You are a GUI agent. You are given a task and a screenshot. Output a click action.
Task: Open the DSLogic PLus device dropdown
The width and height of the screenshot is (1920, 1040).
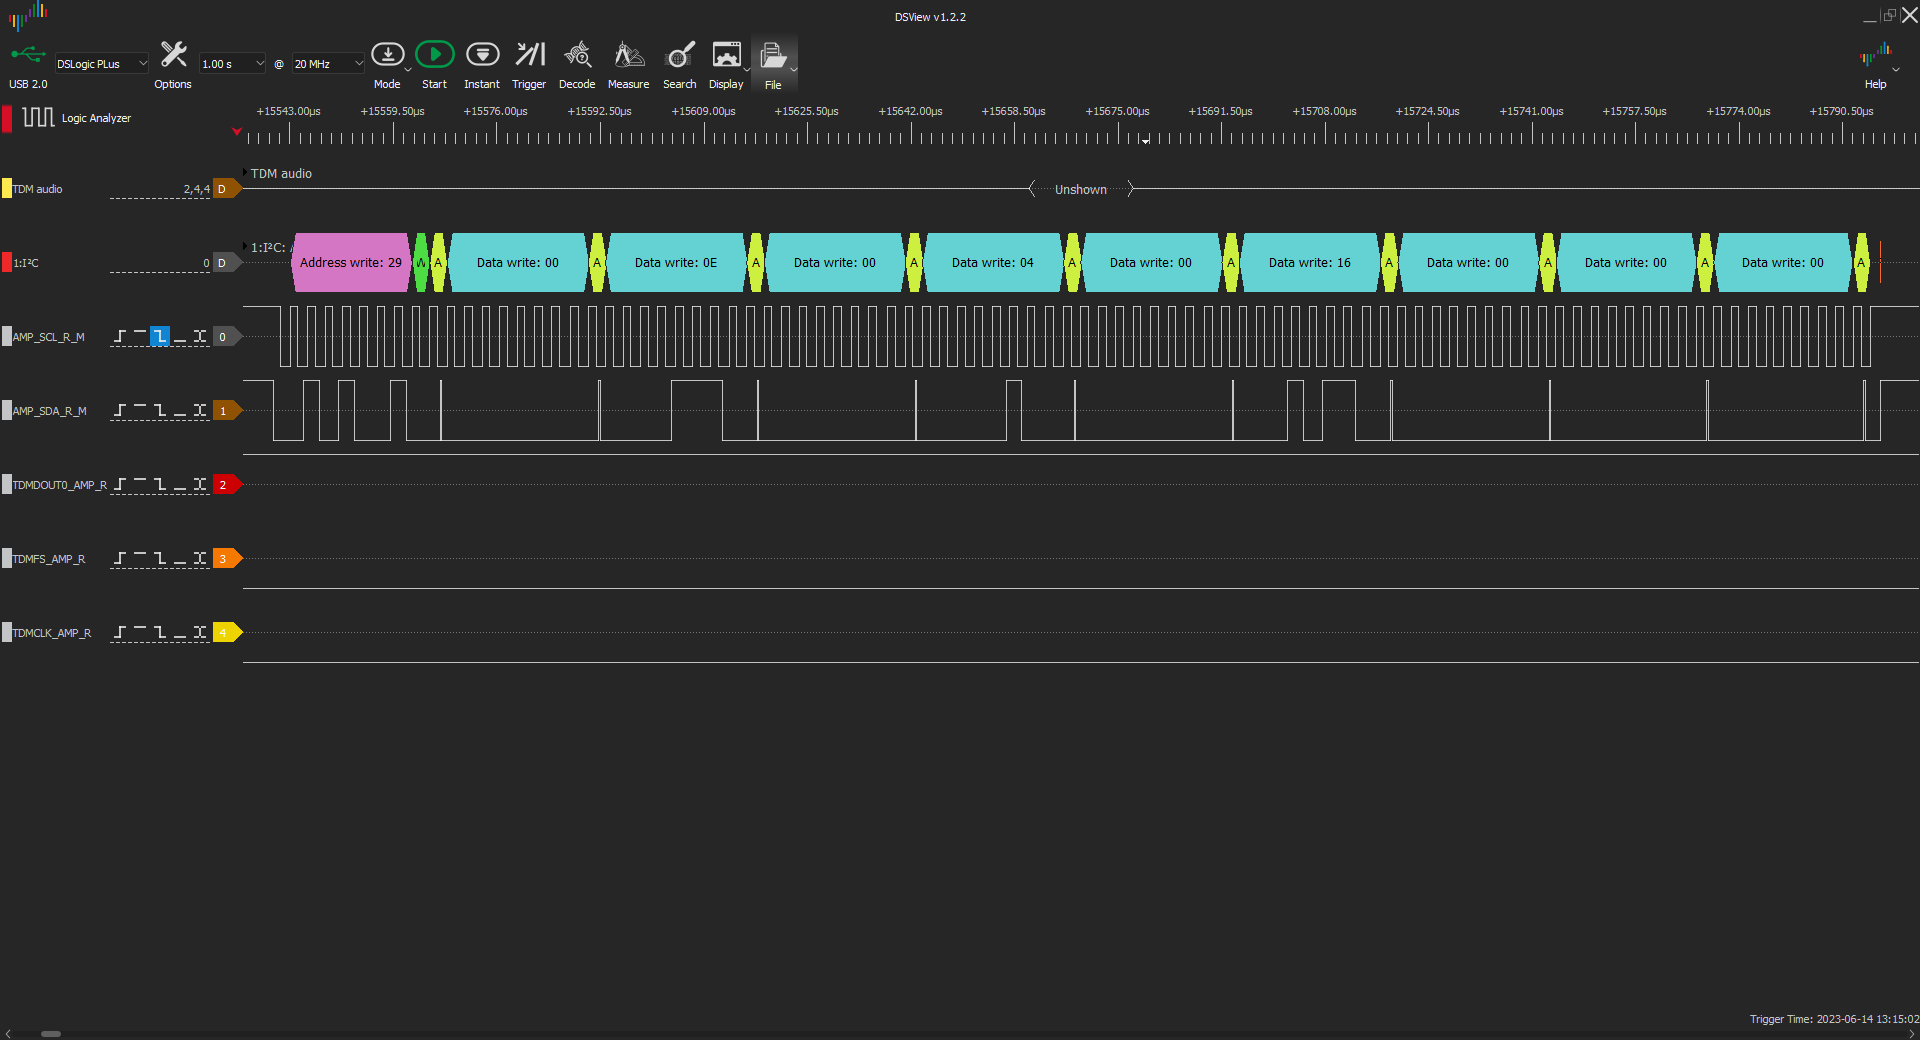point(101,63)
